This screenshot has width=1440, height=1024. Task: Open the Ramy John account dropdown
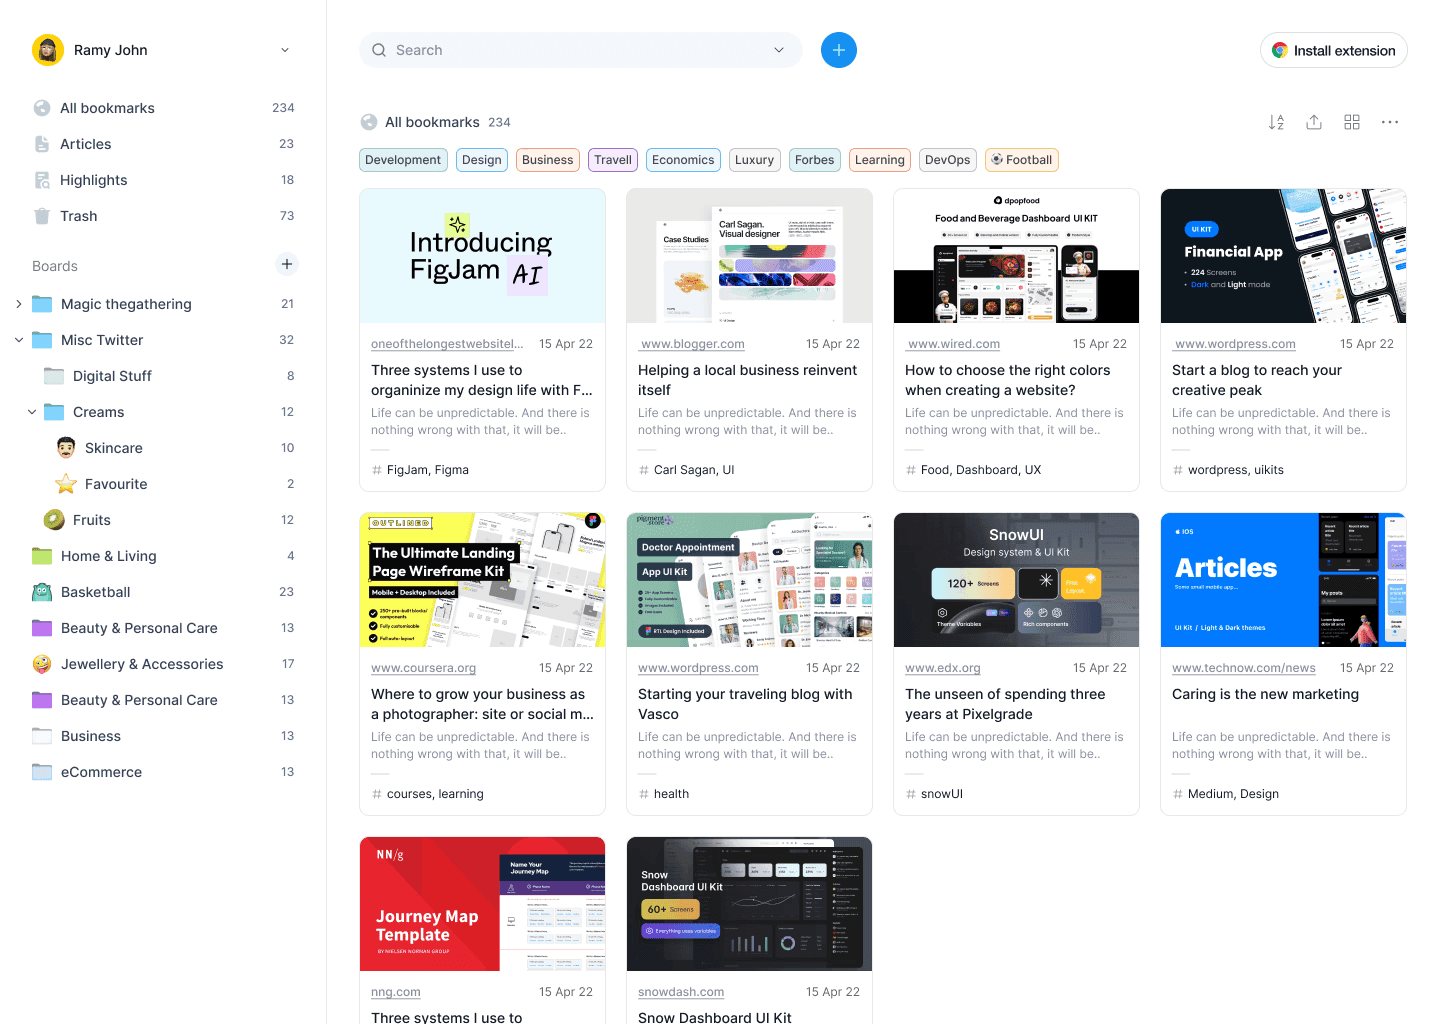click(285, 50)
